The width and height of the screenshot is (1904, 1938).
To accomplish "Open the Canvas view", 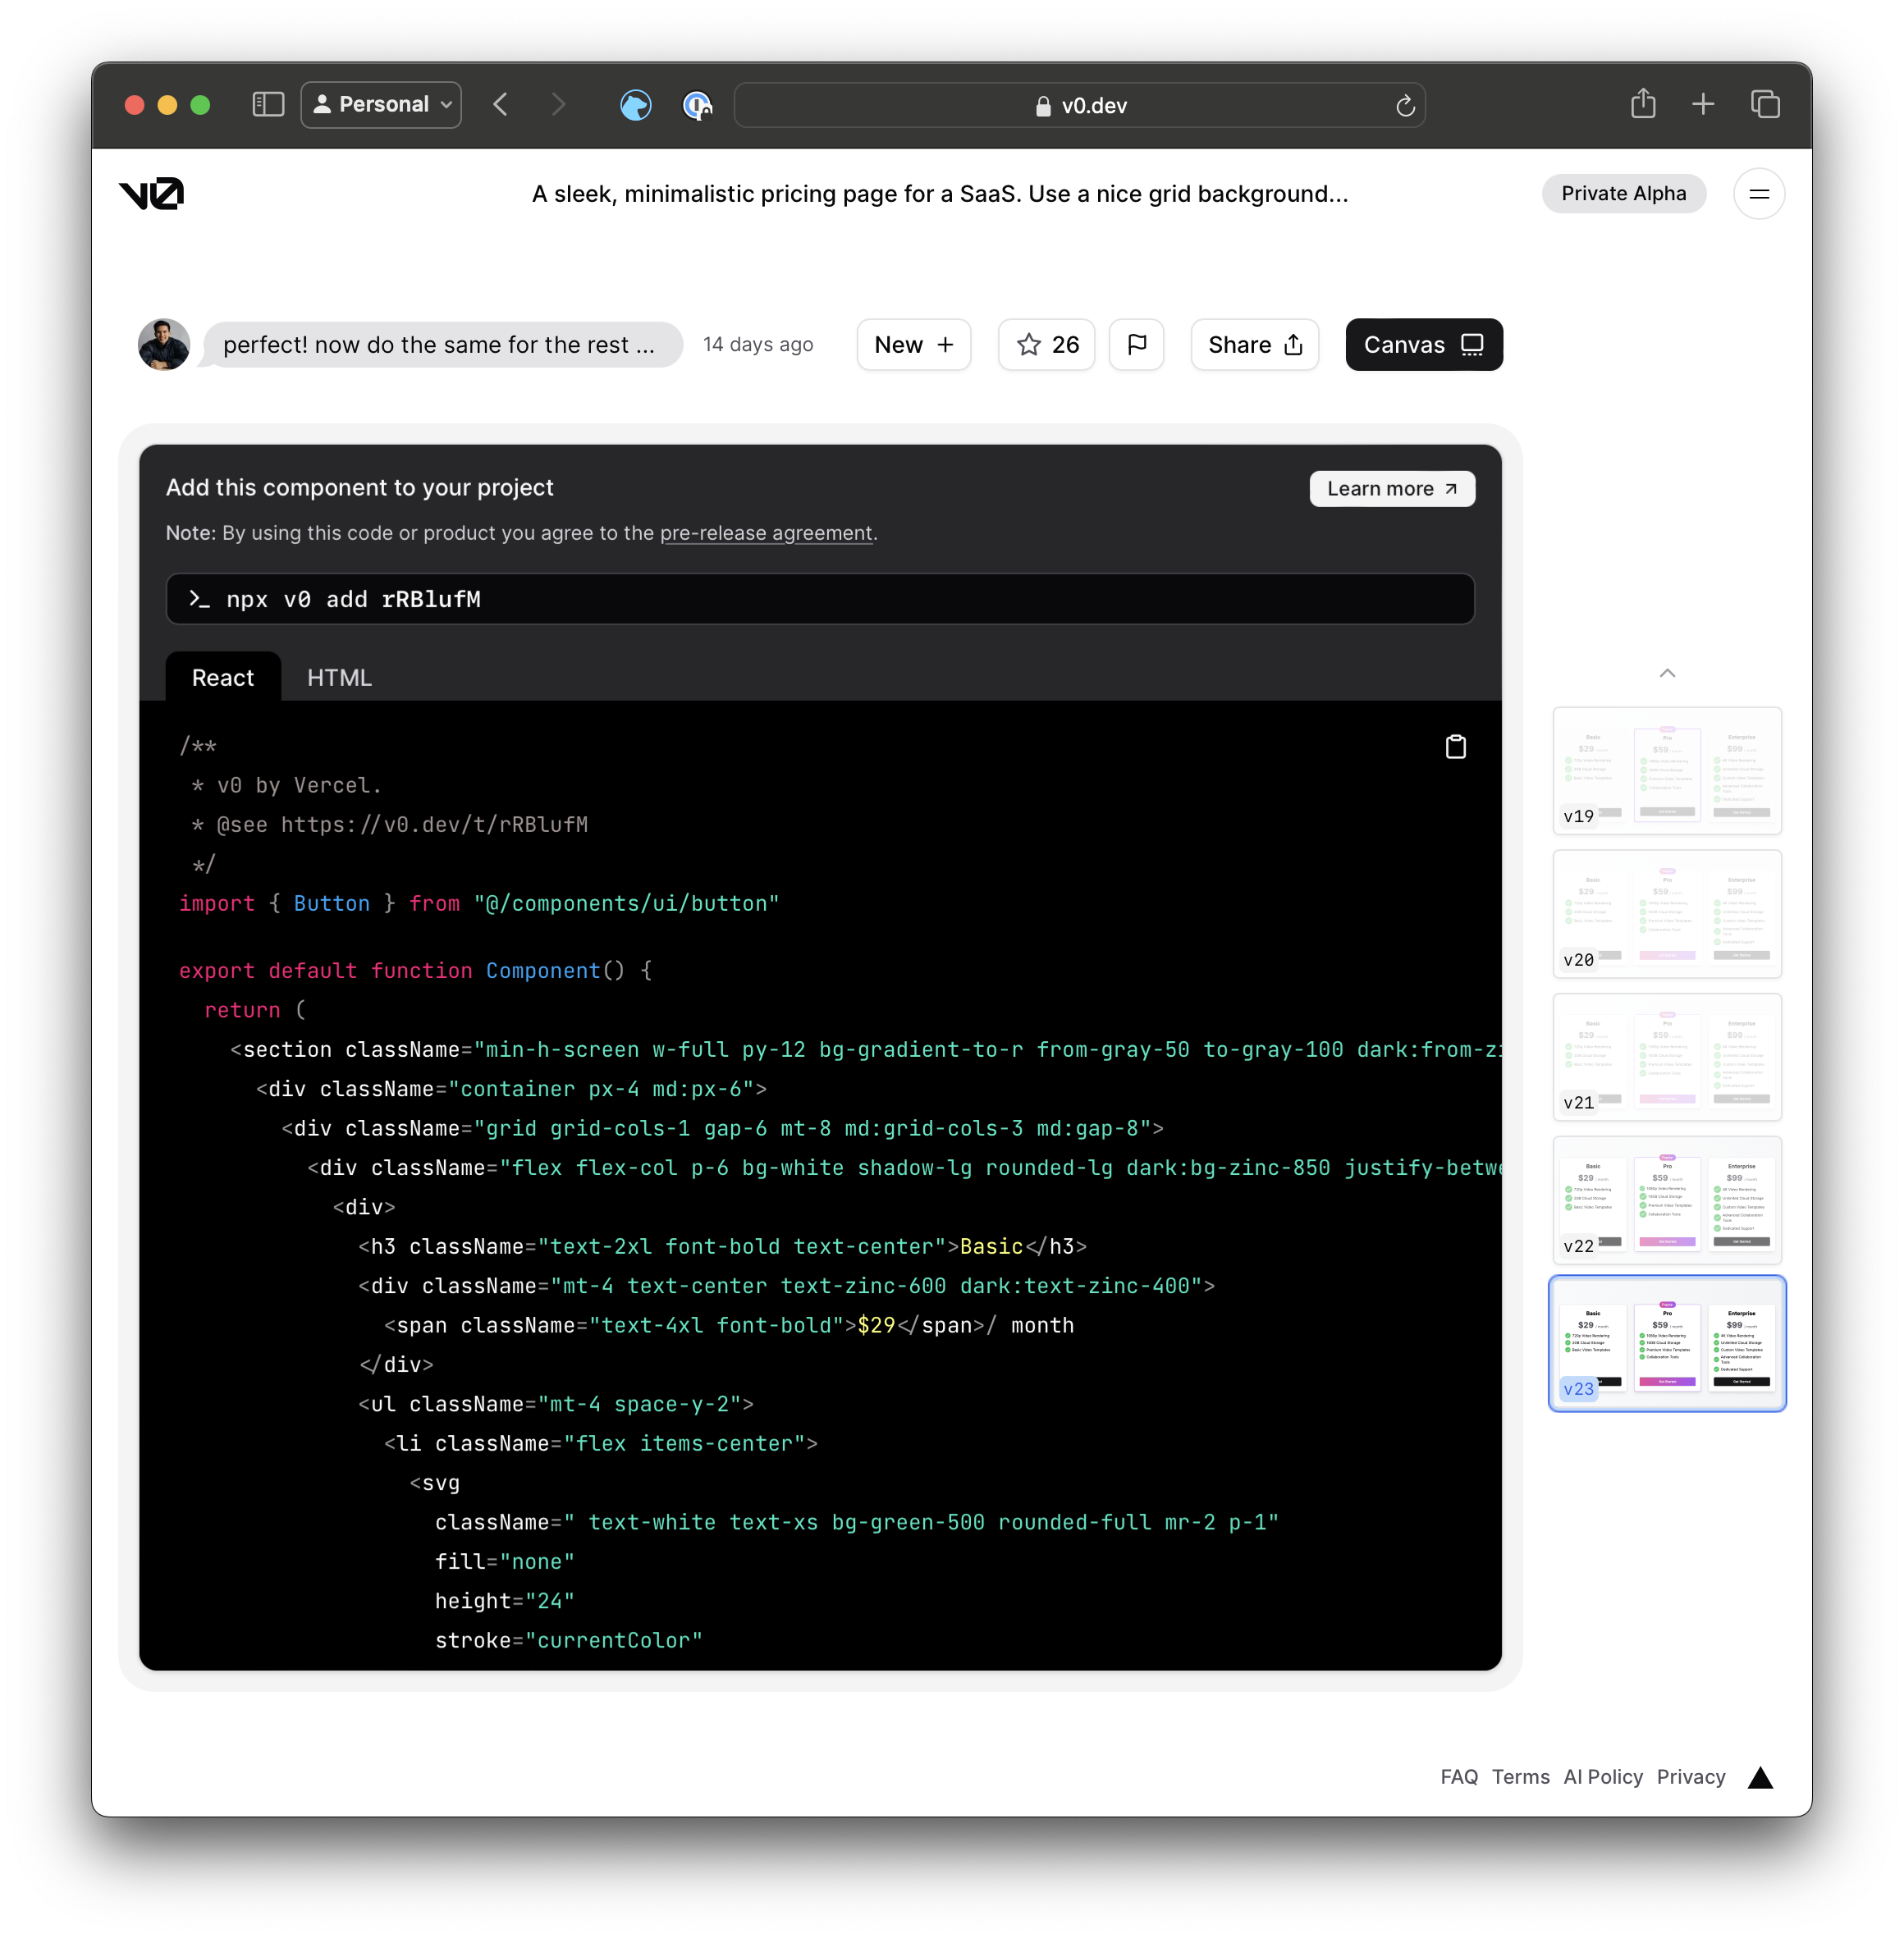I will pos(1423,345).
